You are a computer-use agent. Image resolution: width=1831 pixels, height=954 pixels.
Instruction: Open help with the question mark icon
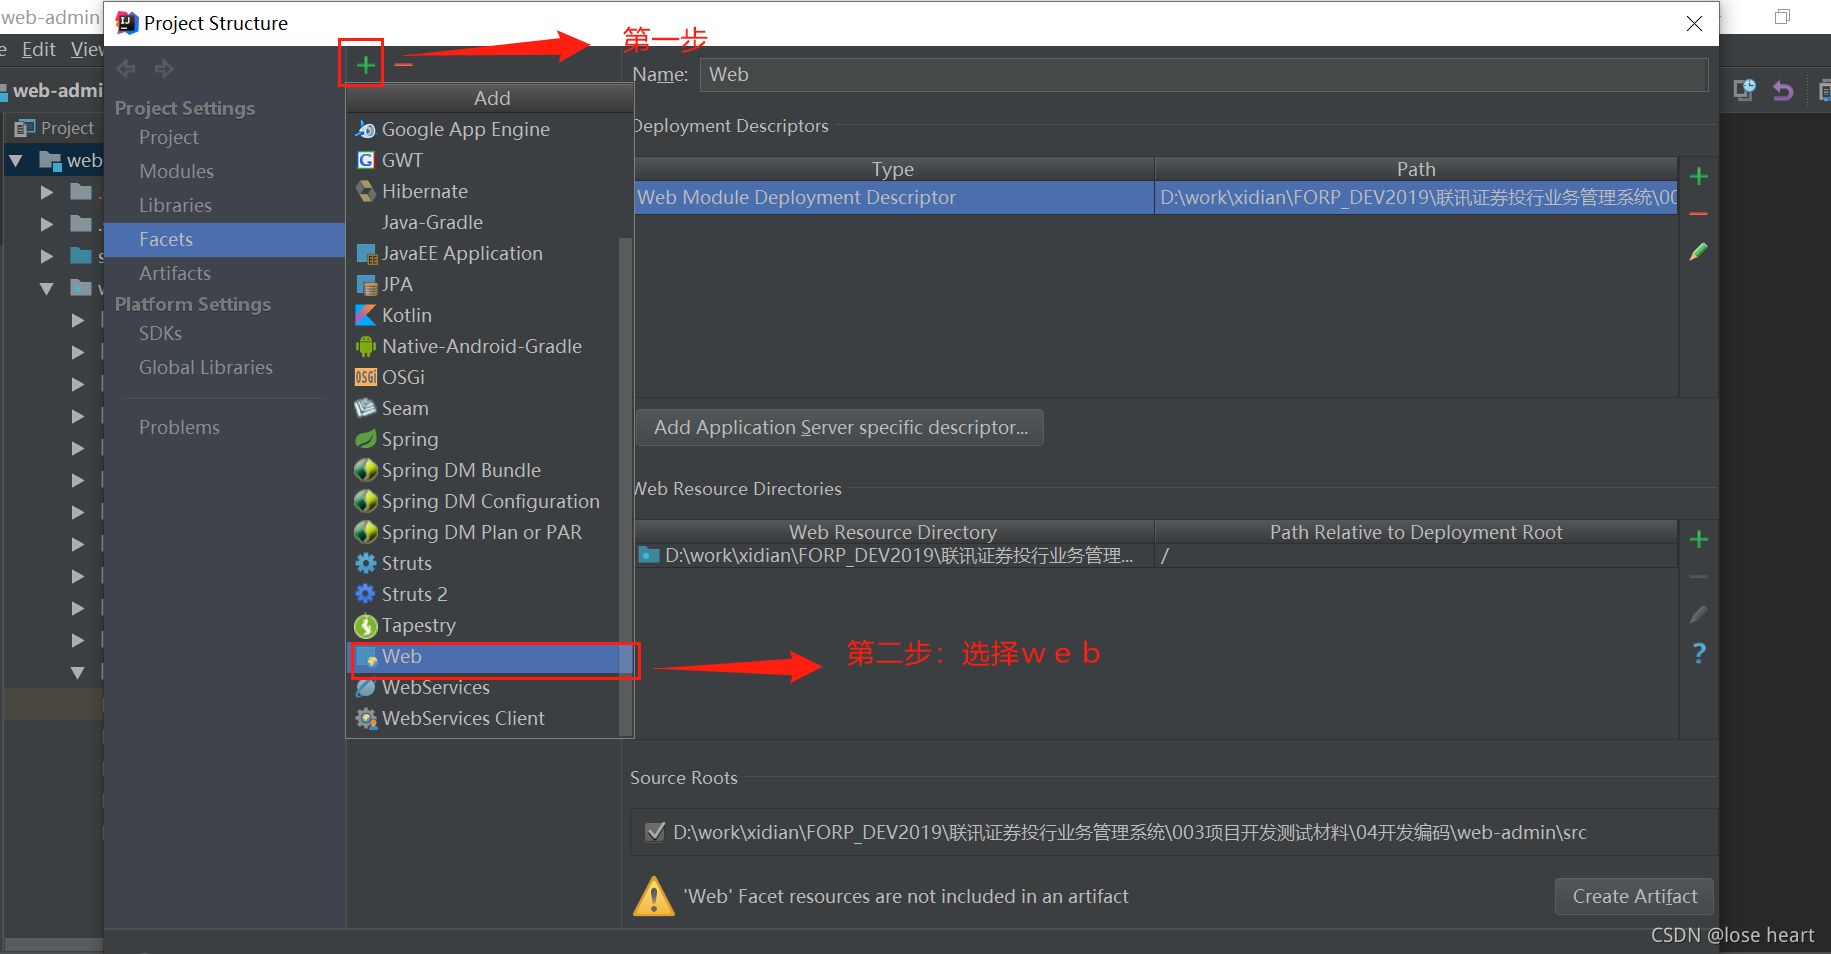coord(1698,653)
